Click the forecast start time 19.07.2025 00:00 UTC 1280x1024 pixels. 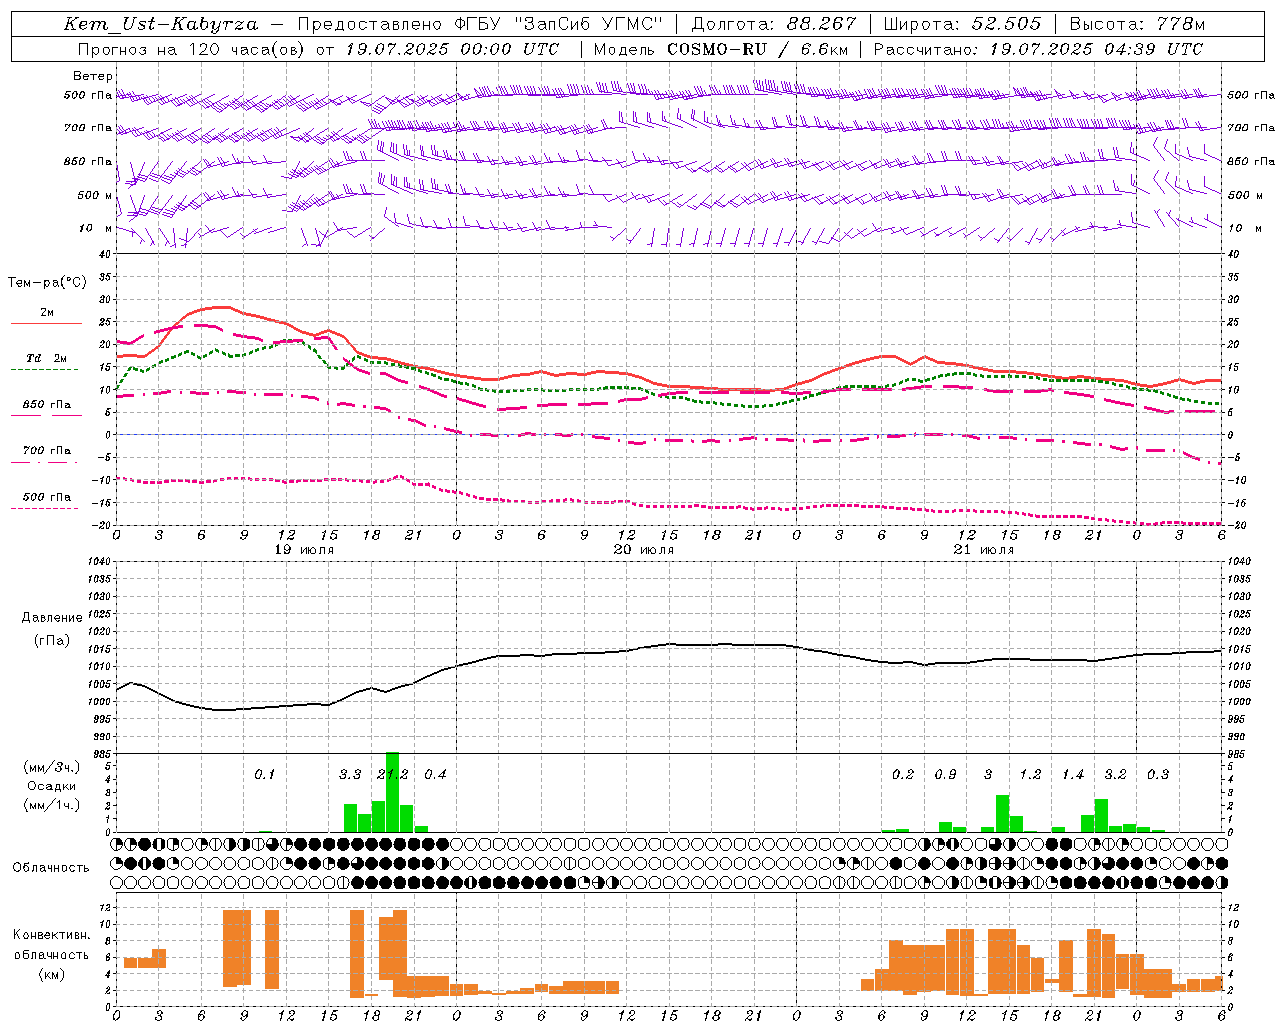tap(452, 49)
